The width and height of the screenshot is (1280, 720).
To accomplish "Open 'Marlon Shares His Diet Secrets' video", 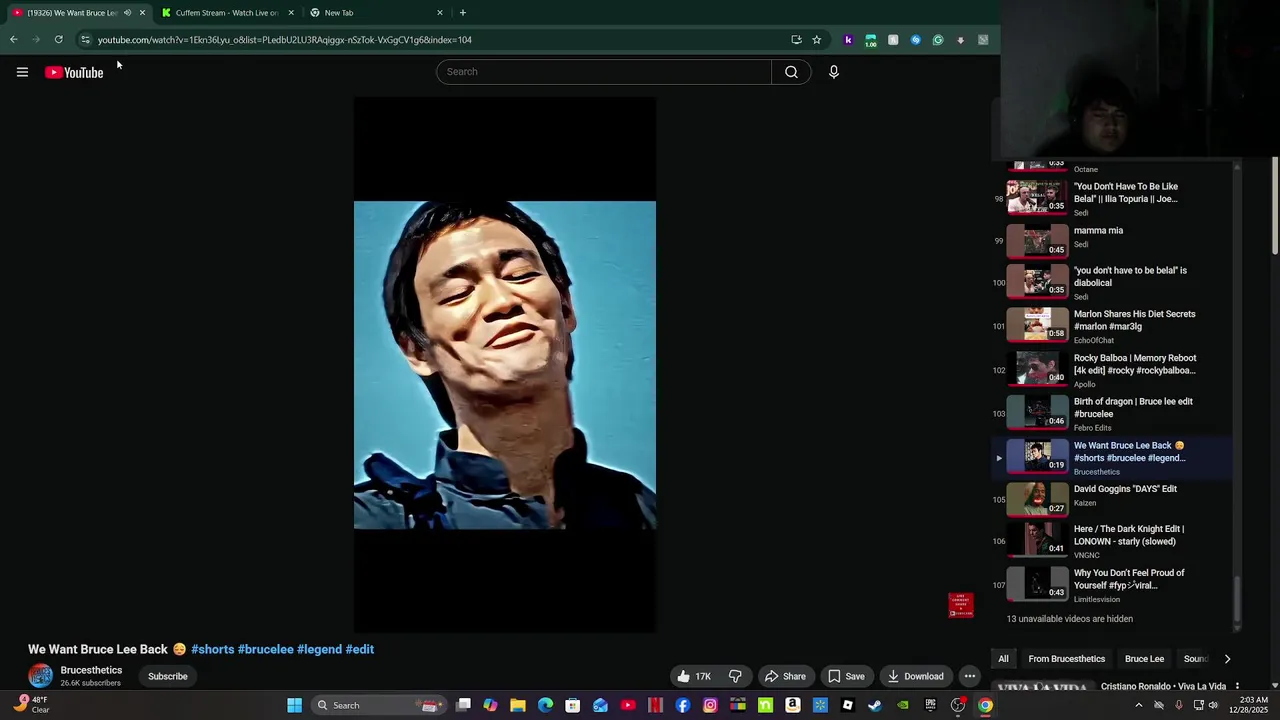I will click(1110, 326).
